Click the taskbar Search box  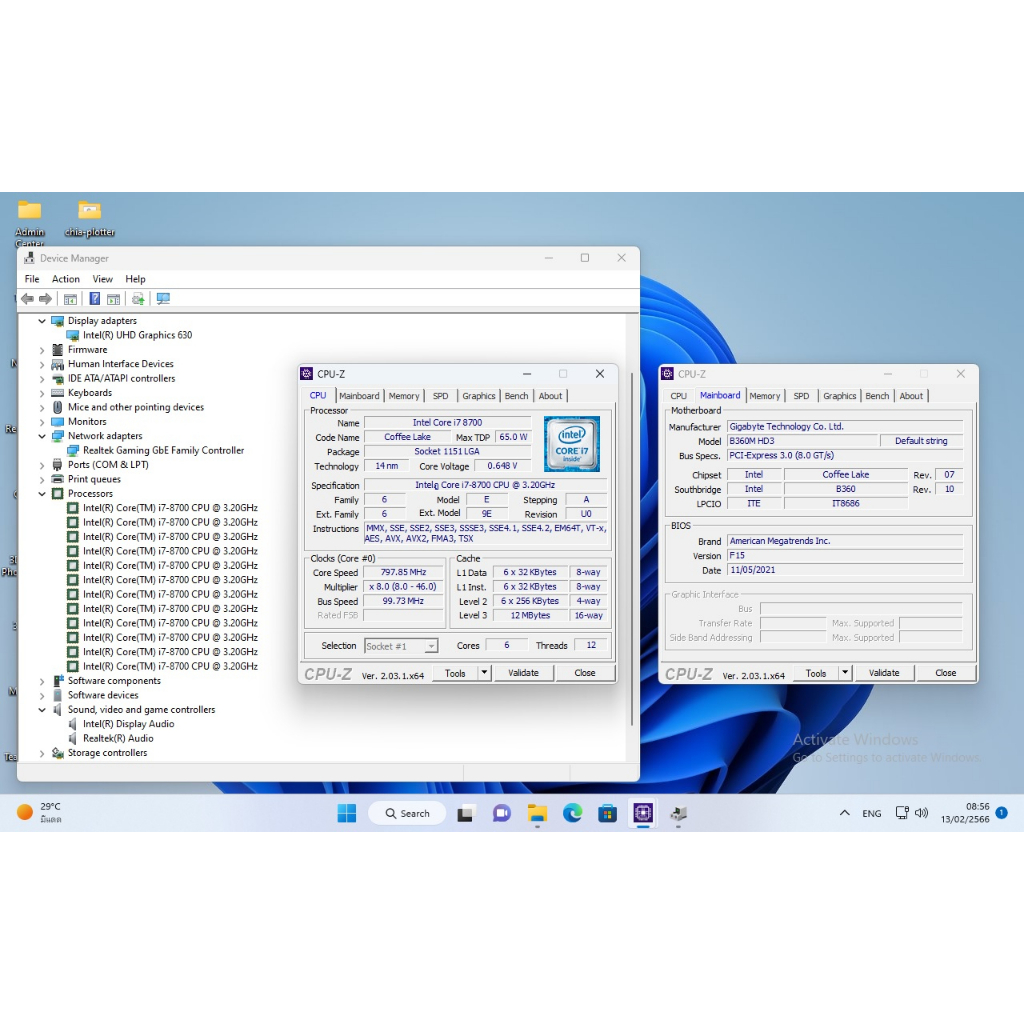[x=407, y=813]
